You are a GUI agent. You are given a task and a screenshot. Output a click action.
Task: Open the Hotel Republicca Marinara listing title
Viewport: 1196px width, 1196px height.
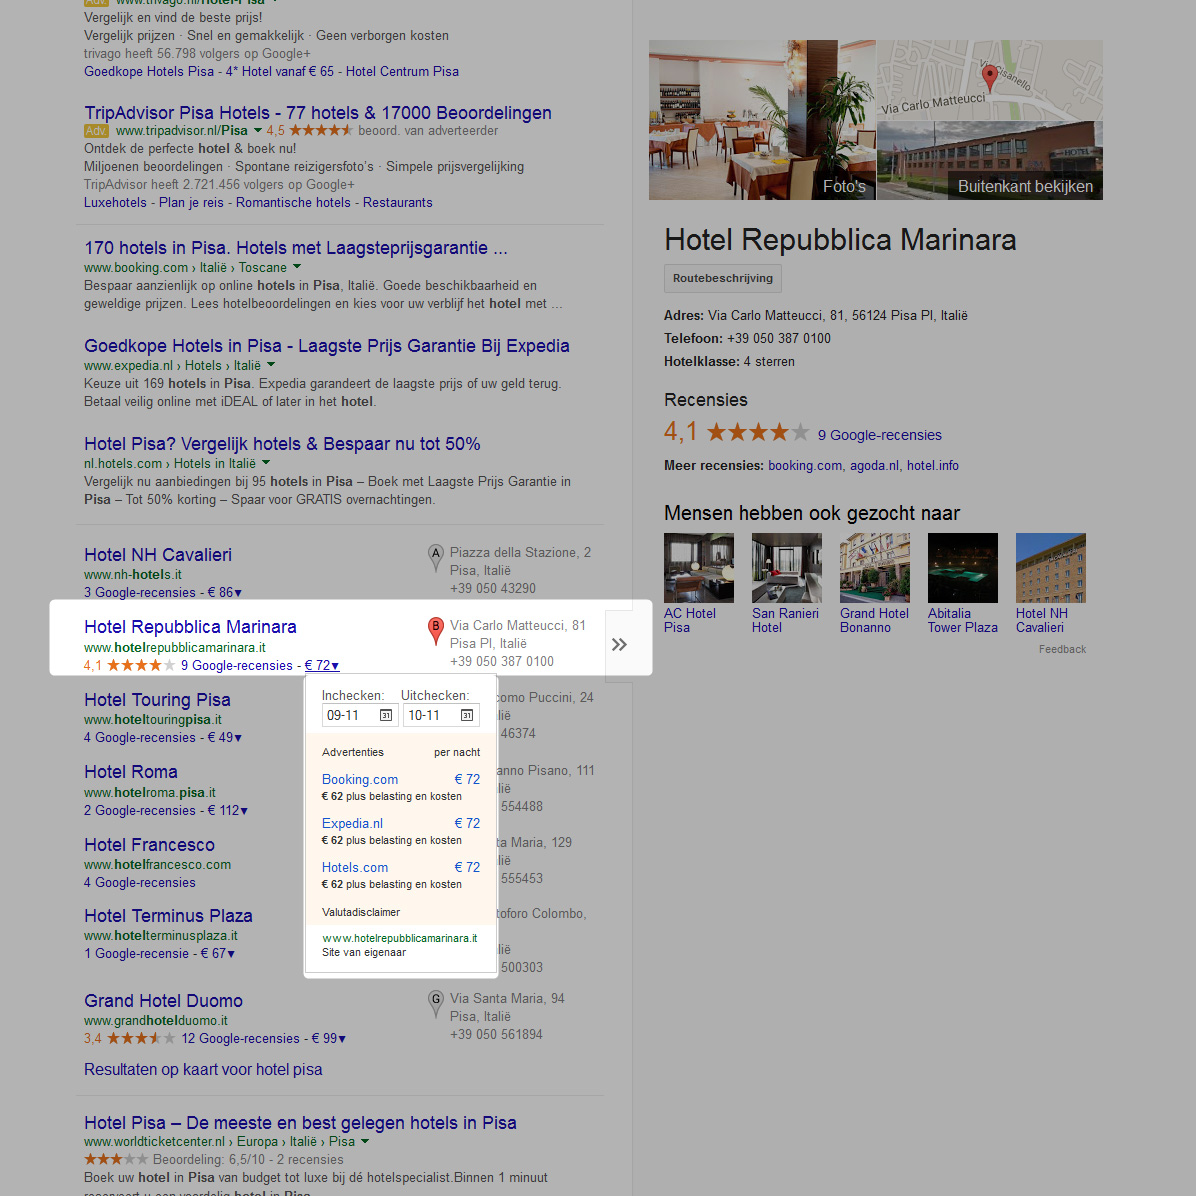pyautogui.click(x=190, y=627)
